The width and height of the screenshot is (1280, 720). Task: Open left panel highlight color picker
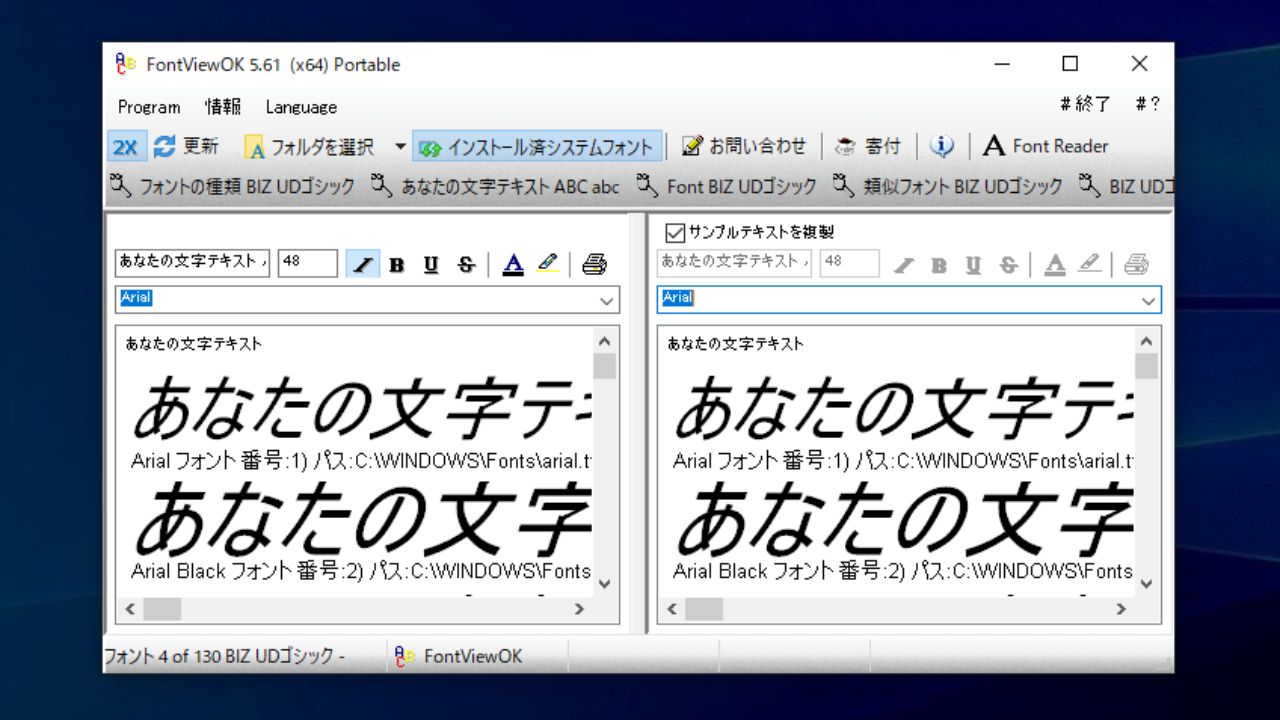point(547,264)
